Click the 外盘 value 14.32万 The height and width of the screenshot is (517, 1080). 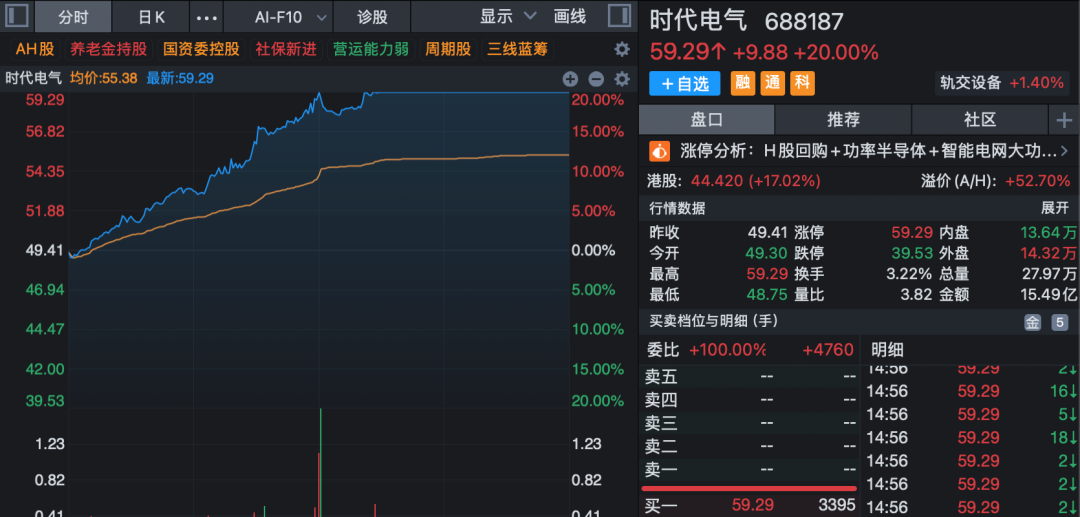[1048, 253]
